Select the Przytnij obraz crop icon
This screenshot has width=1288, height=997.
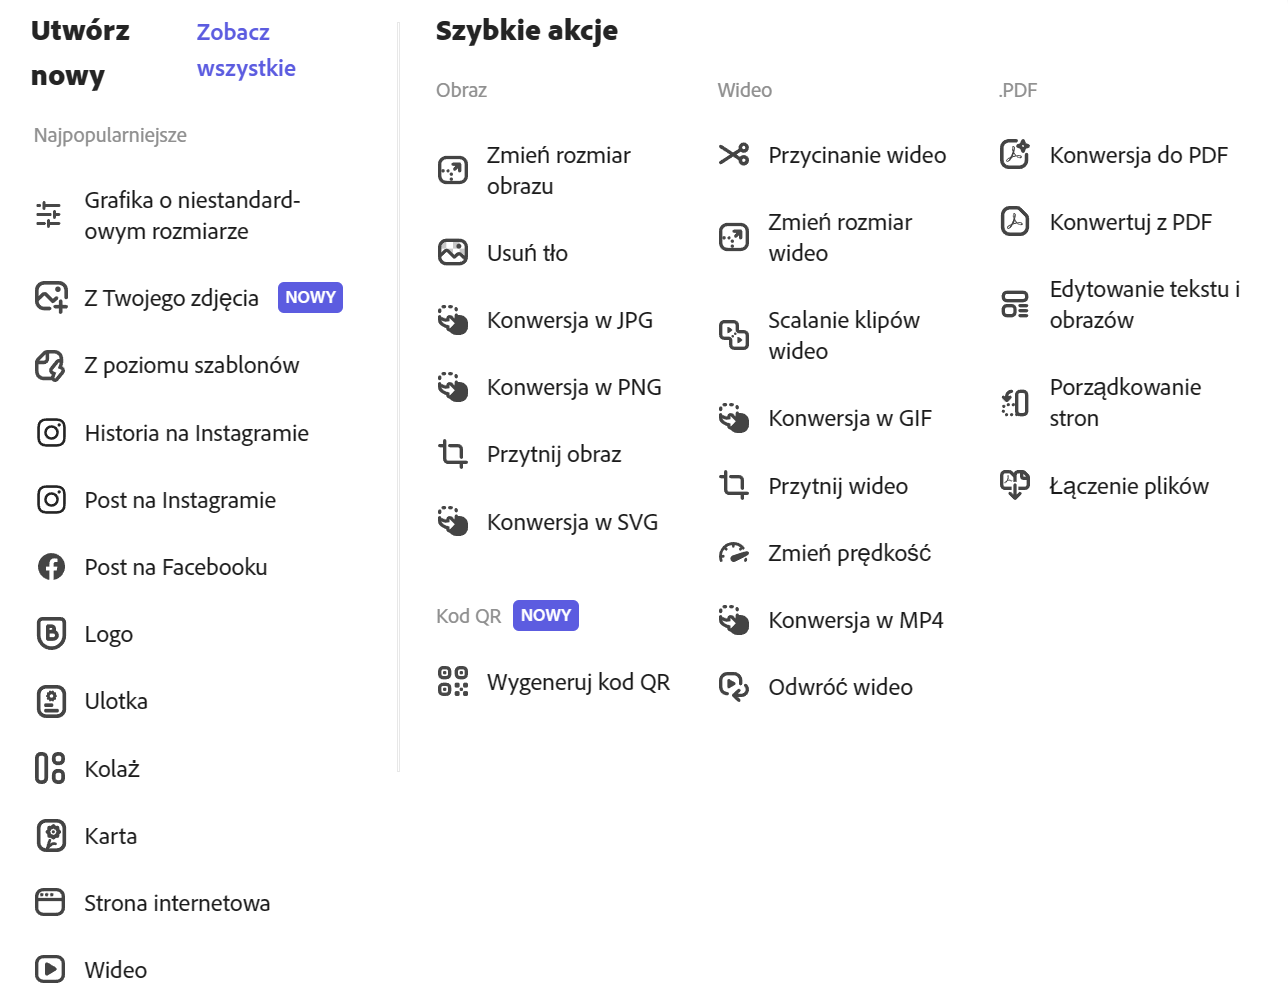click(453, 454)
